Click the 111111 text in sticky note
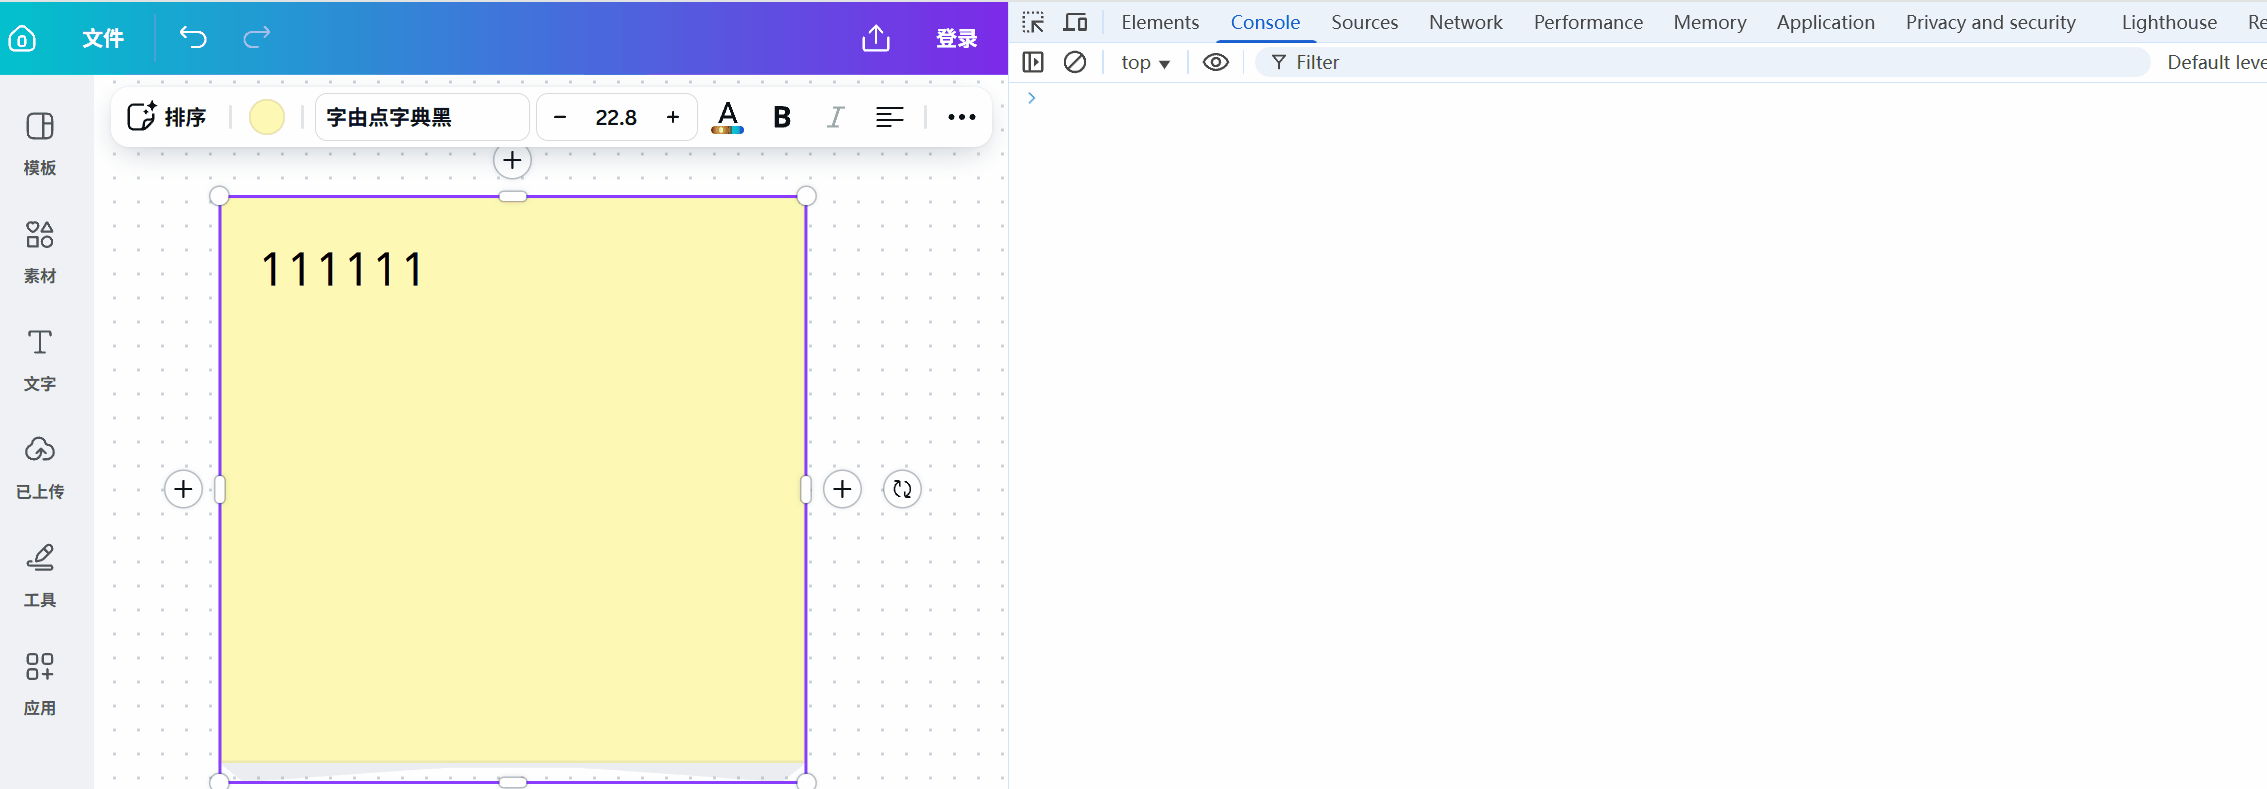2267x789 pixels. 342,270
